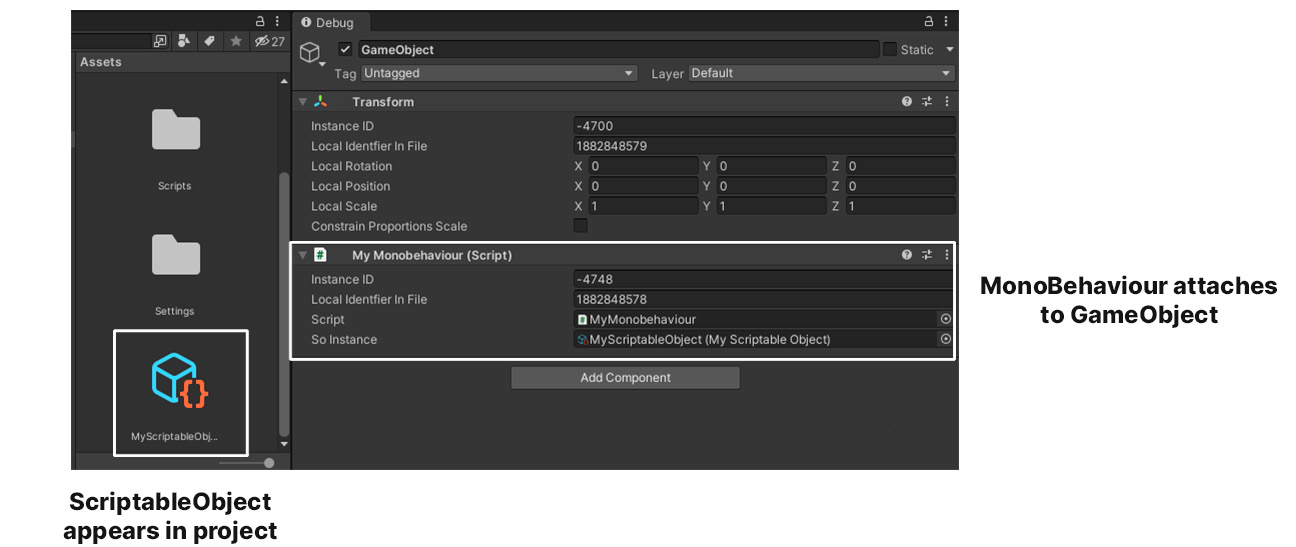Collapse the Transform component foldout
This screenshot has height=547, width=1296.
pyautogui.click(x=303, y=101)
